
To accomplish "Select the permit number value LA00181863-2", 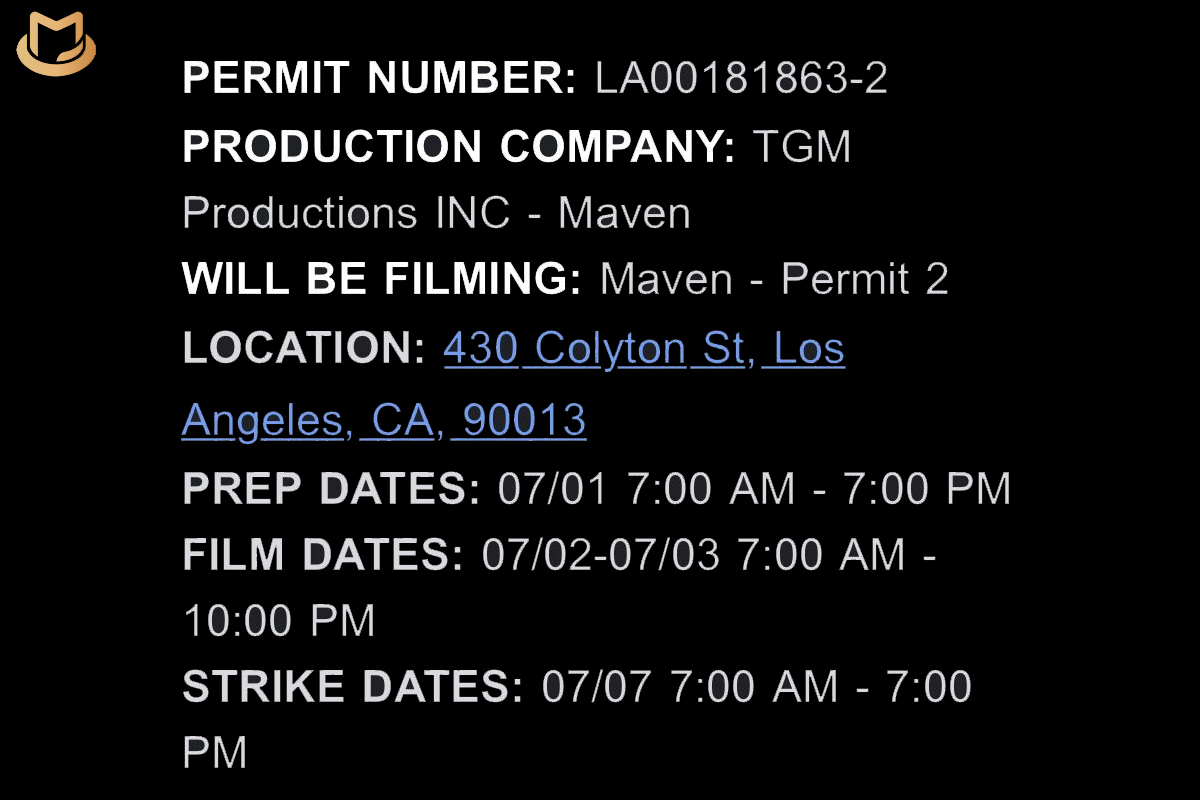I will coord(741,78).
